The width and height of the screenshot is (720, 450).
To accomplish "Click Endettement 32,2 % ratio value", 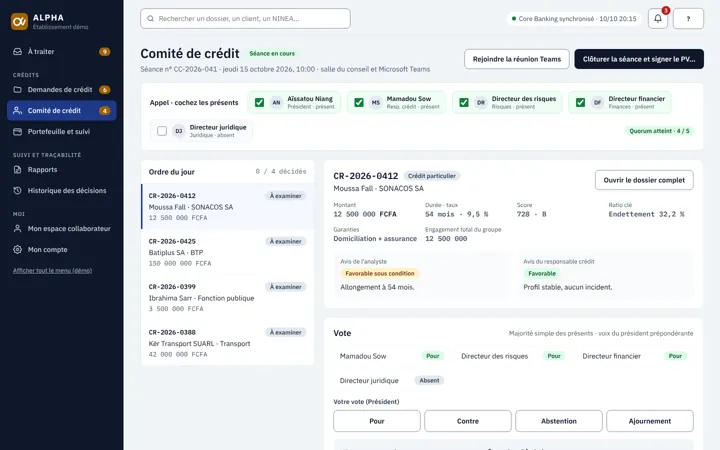I will click(x=646, y=214).
